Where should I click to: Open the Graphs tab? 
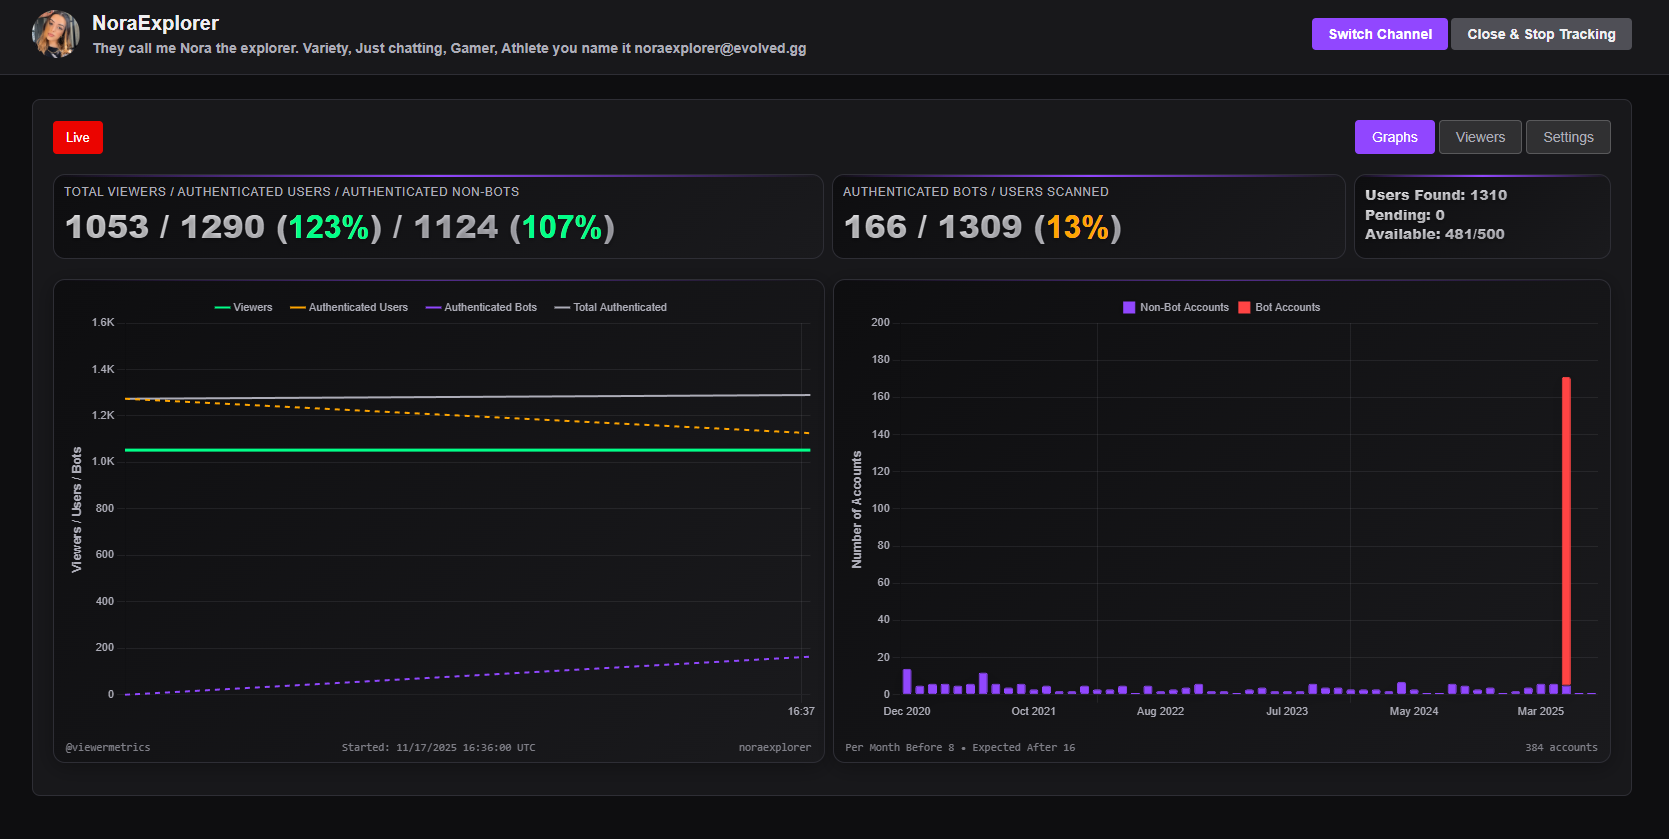[x=1394, y=137]
